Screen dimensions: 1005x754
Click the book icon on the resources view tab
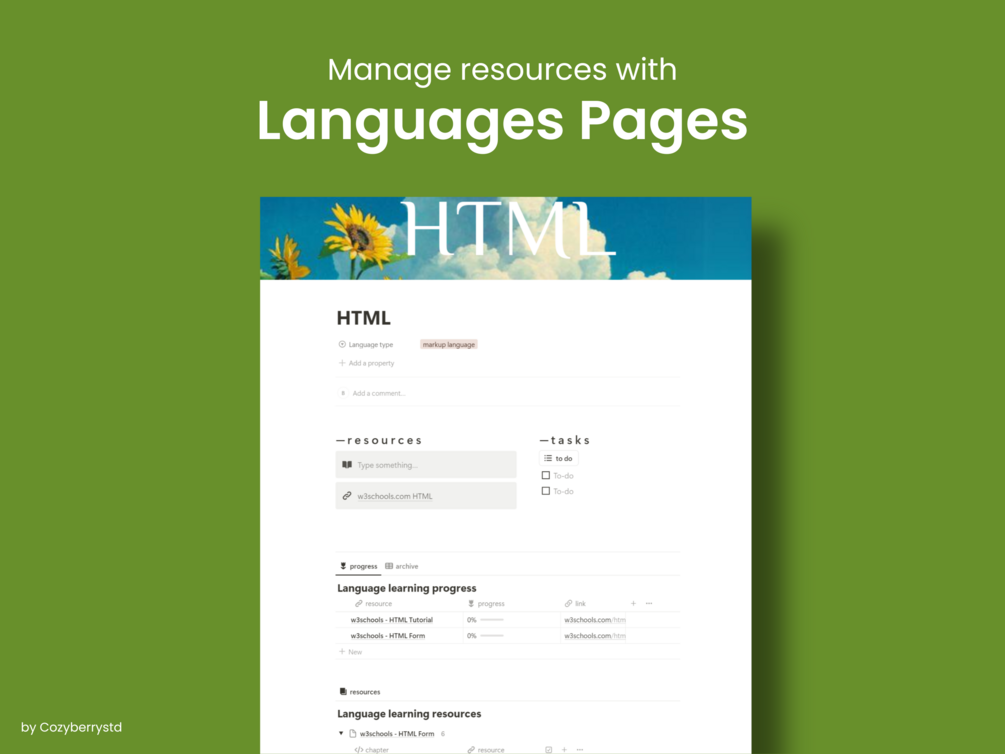click(x=343, y=692)
